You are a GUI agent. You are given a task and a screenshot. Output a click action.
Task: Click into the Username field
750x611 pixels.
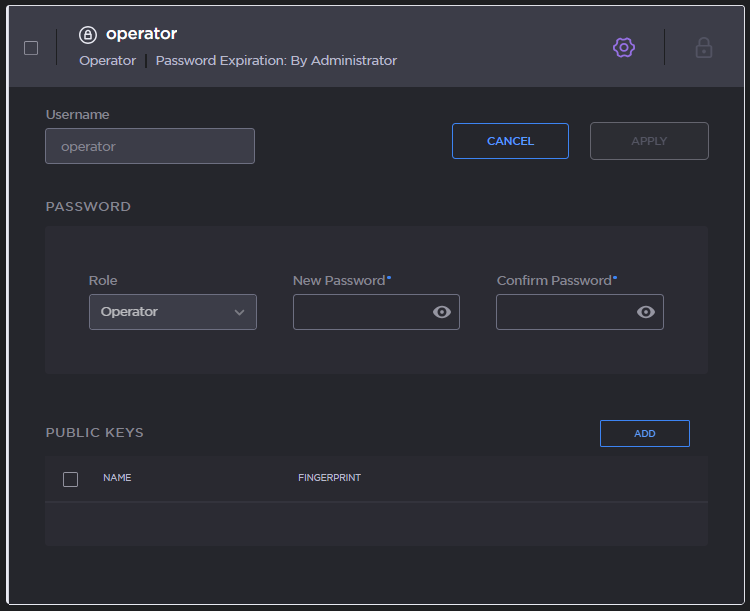click(150, 146)
